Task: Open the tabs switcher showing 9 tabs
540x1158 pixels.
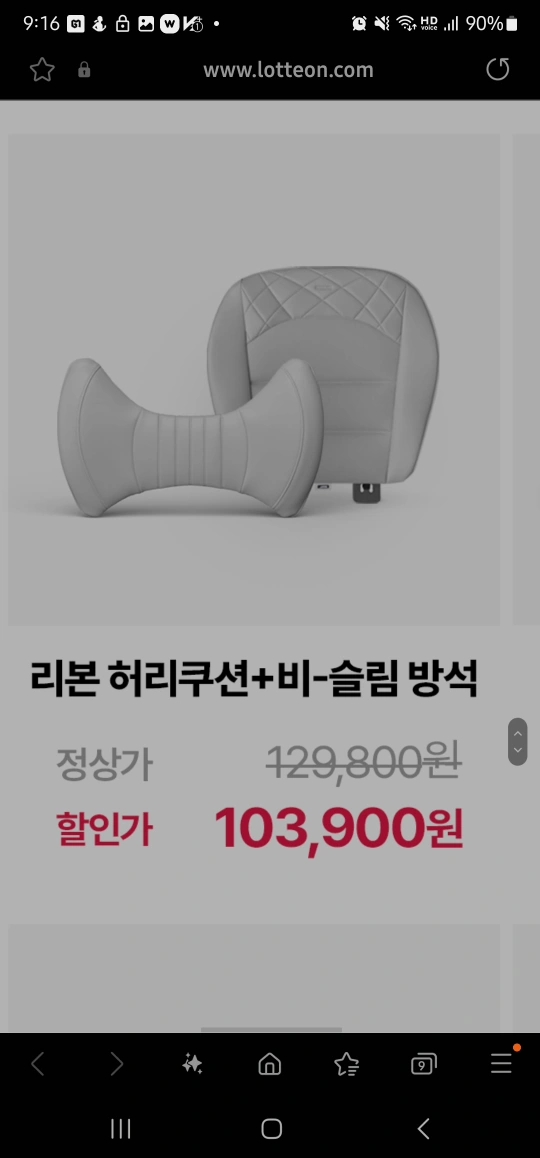Action: (423, 1064)
